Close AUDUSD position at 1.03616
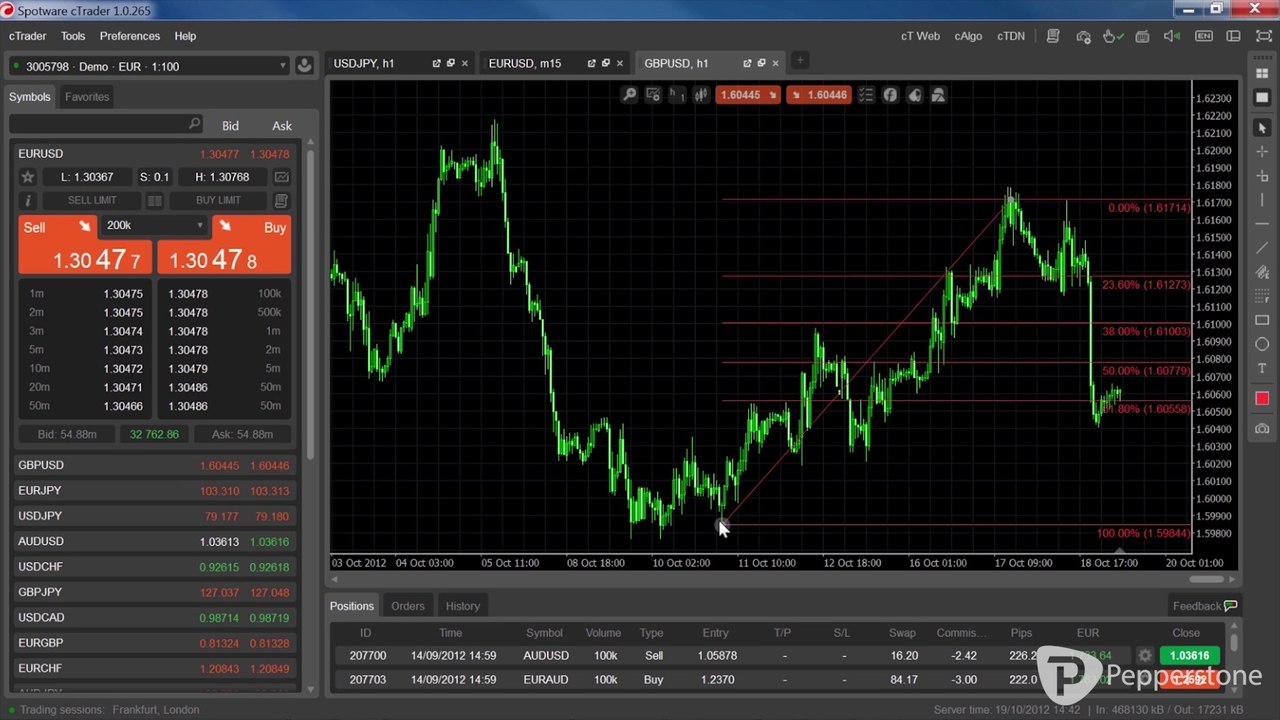The width and height of the screenshot is (1280, 720). click(x=1189, y=656)
